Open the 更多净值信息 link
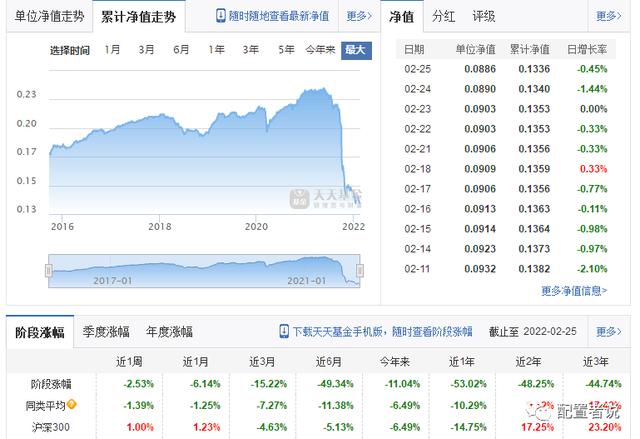The image size is (640, 439). (574, 290)
